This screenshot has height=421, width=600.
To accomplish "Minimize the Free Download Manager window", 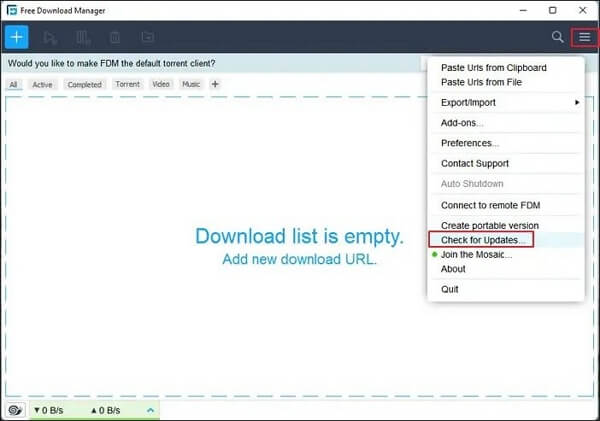I will coord(523,10).
